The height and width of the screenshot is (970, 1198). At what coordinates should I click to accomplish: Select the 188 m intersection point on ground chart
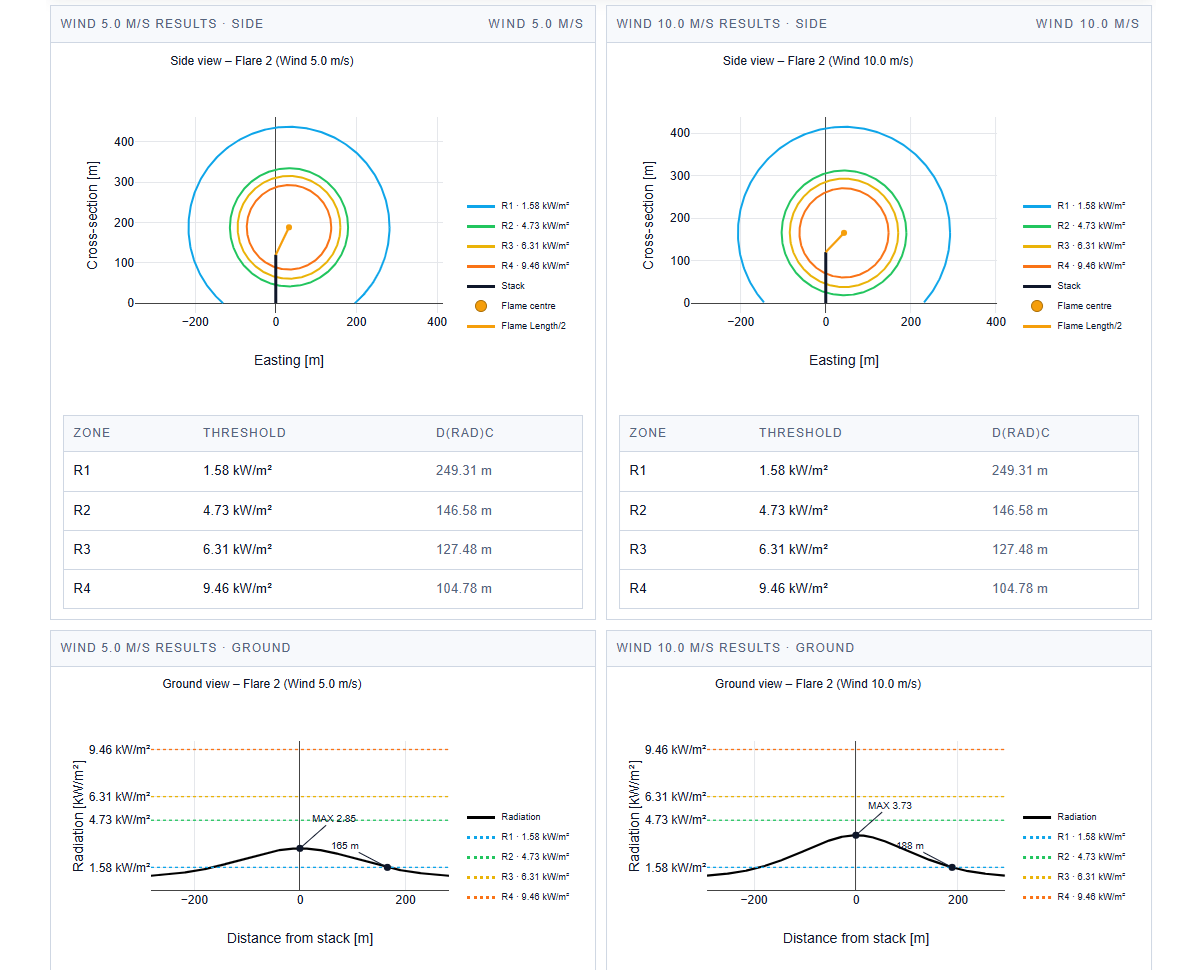point(952,867)
